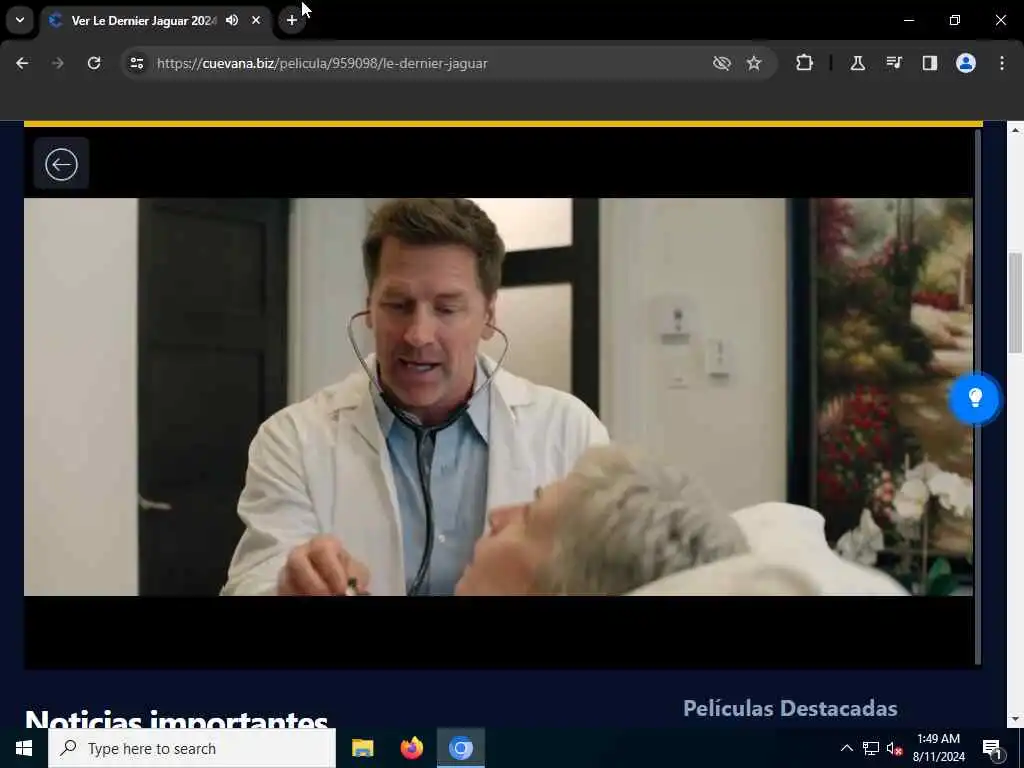The image size is (1024, 768).
Task: Click the video player inner scrollbar
Action: click(978, 396)
